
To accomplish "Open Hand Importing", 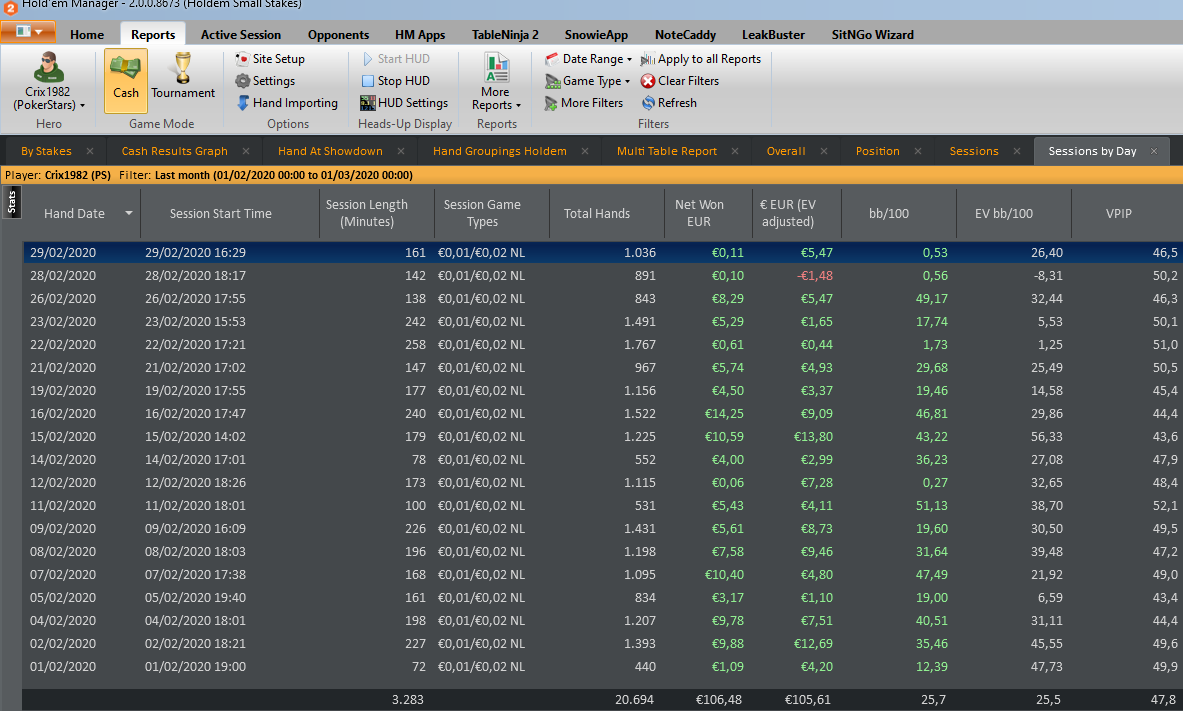I will [x=287, y=103].
